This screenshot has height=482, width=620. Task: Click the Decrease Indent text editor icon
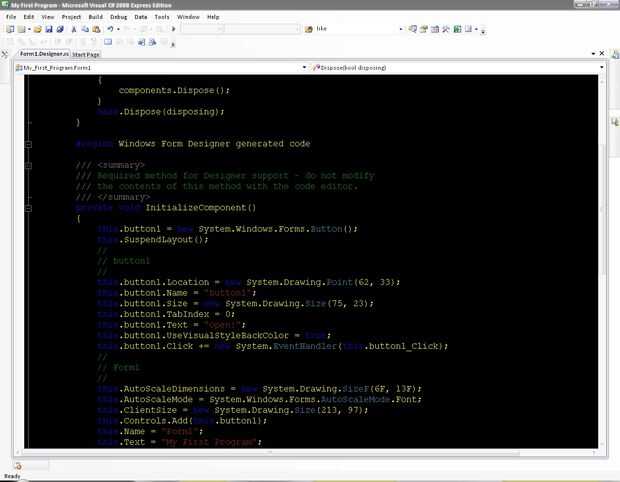pyautogui.click(x=142, y=42)
